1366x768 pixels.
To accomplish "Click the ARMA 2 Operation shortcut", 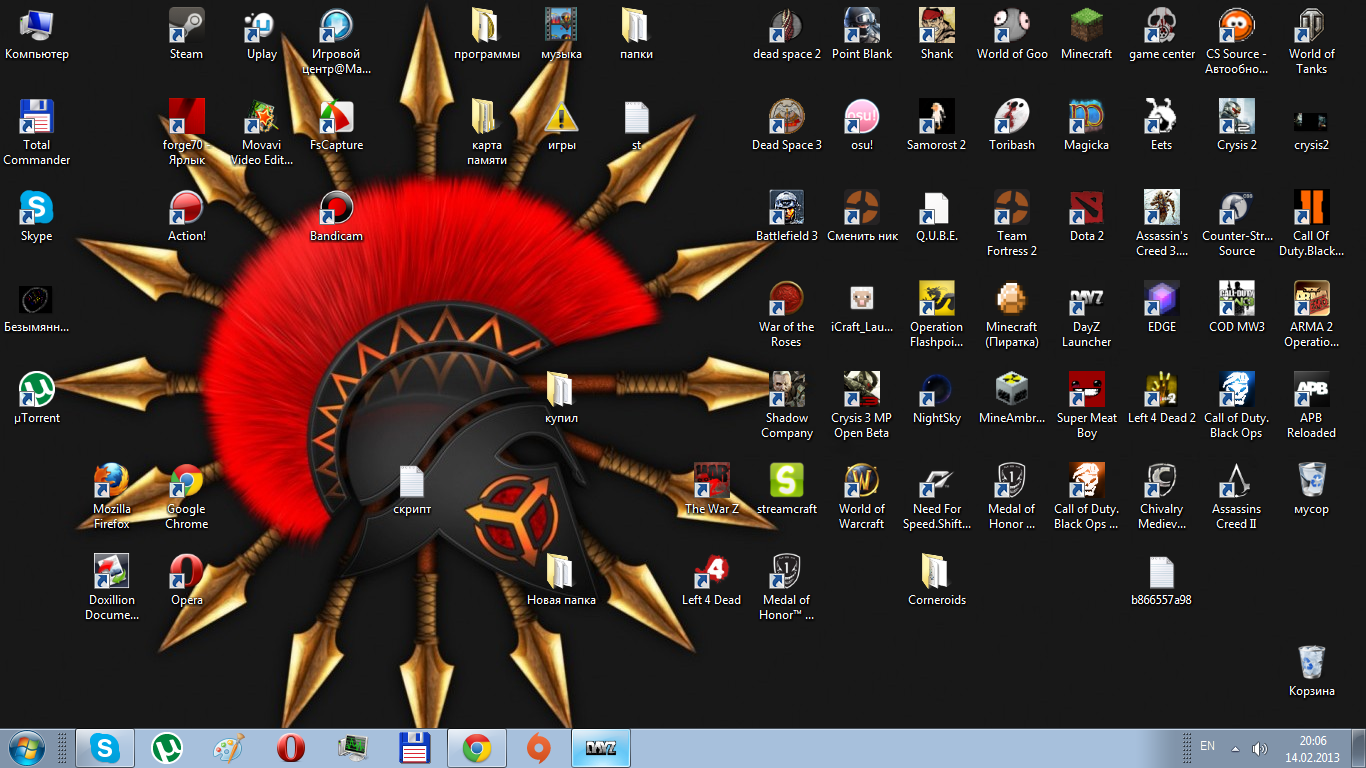I will 1312,315.
